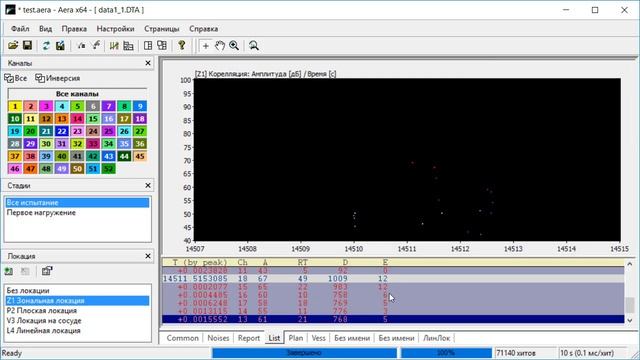This screenshot has height=360, width=640.
Task: Toggle channel 33 swatch
Action: [93, 144]
